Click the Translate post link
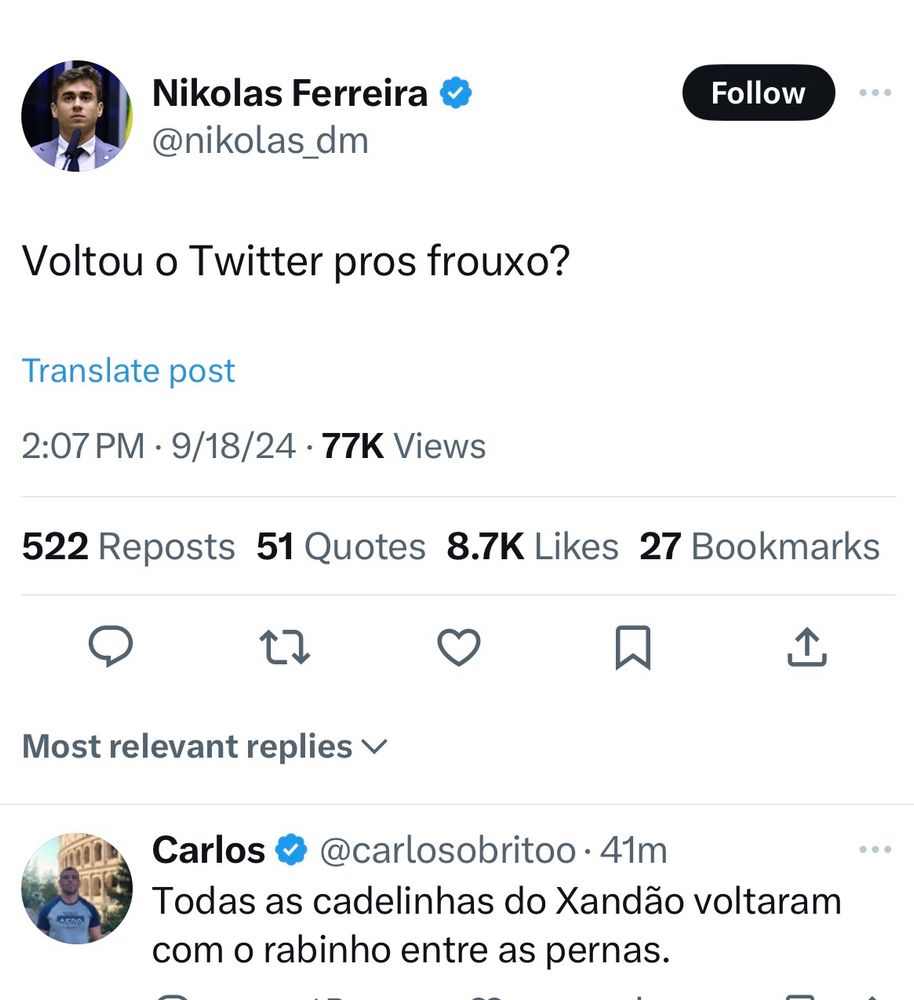The image size is (914, 1000). click(x=129, y=370)
